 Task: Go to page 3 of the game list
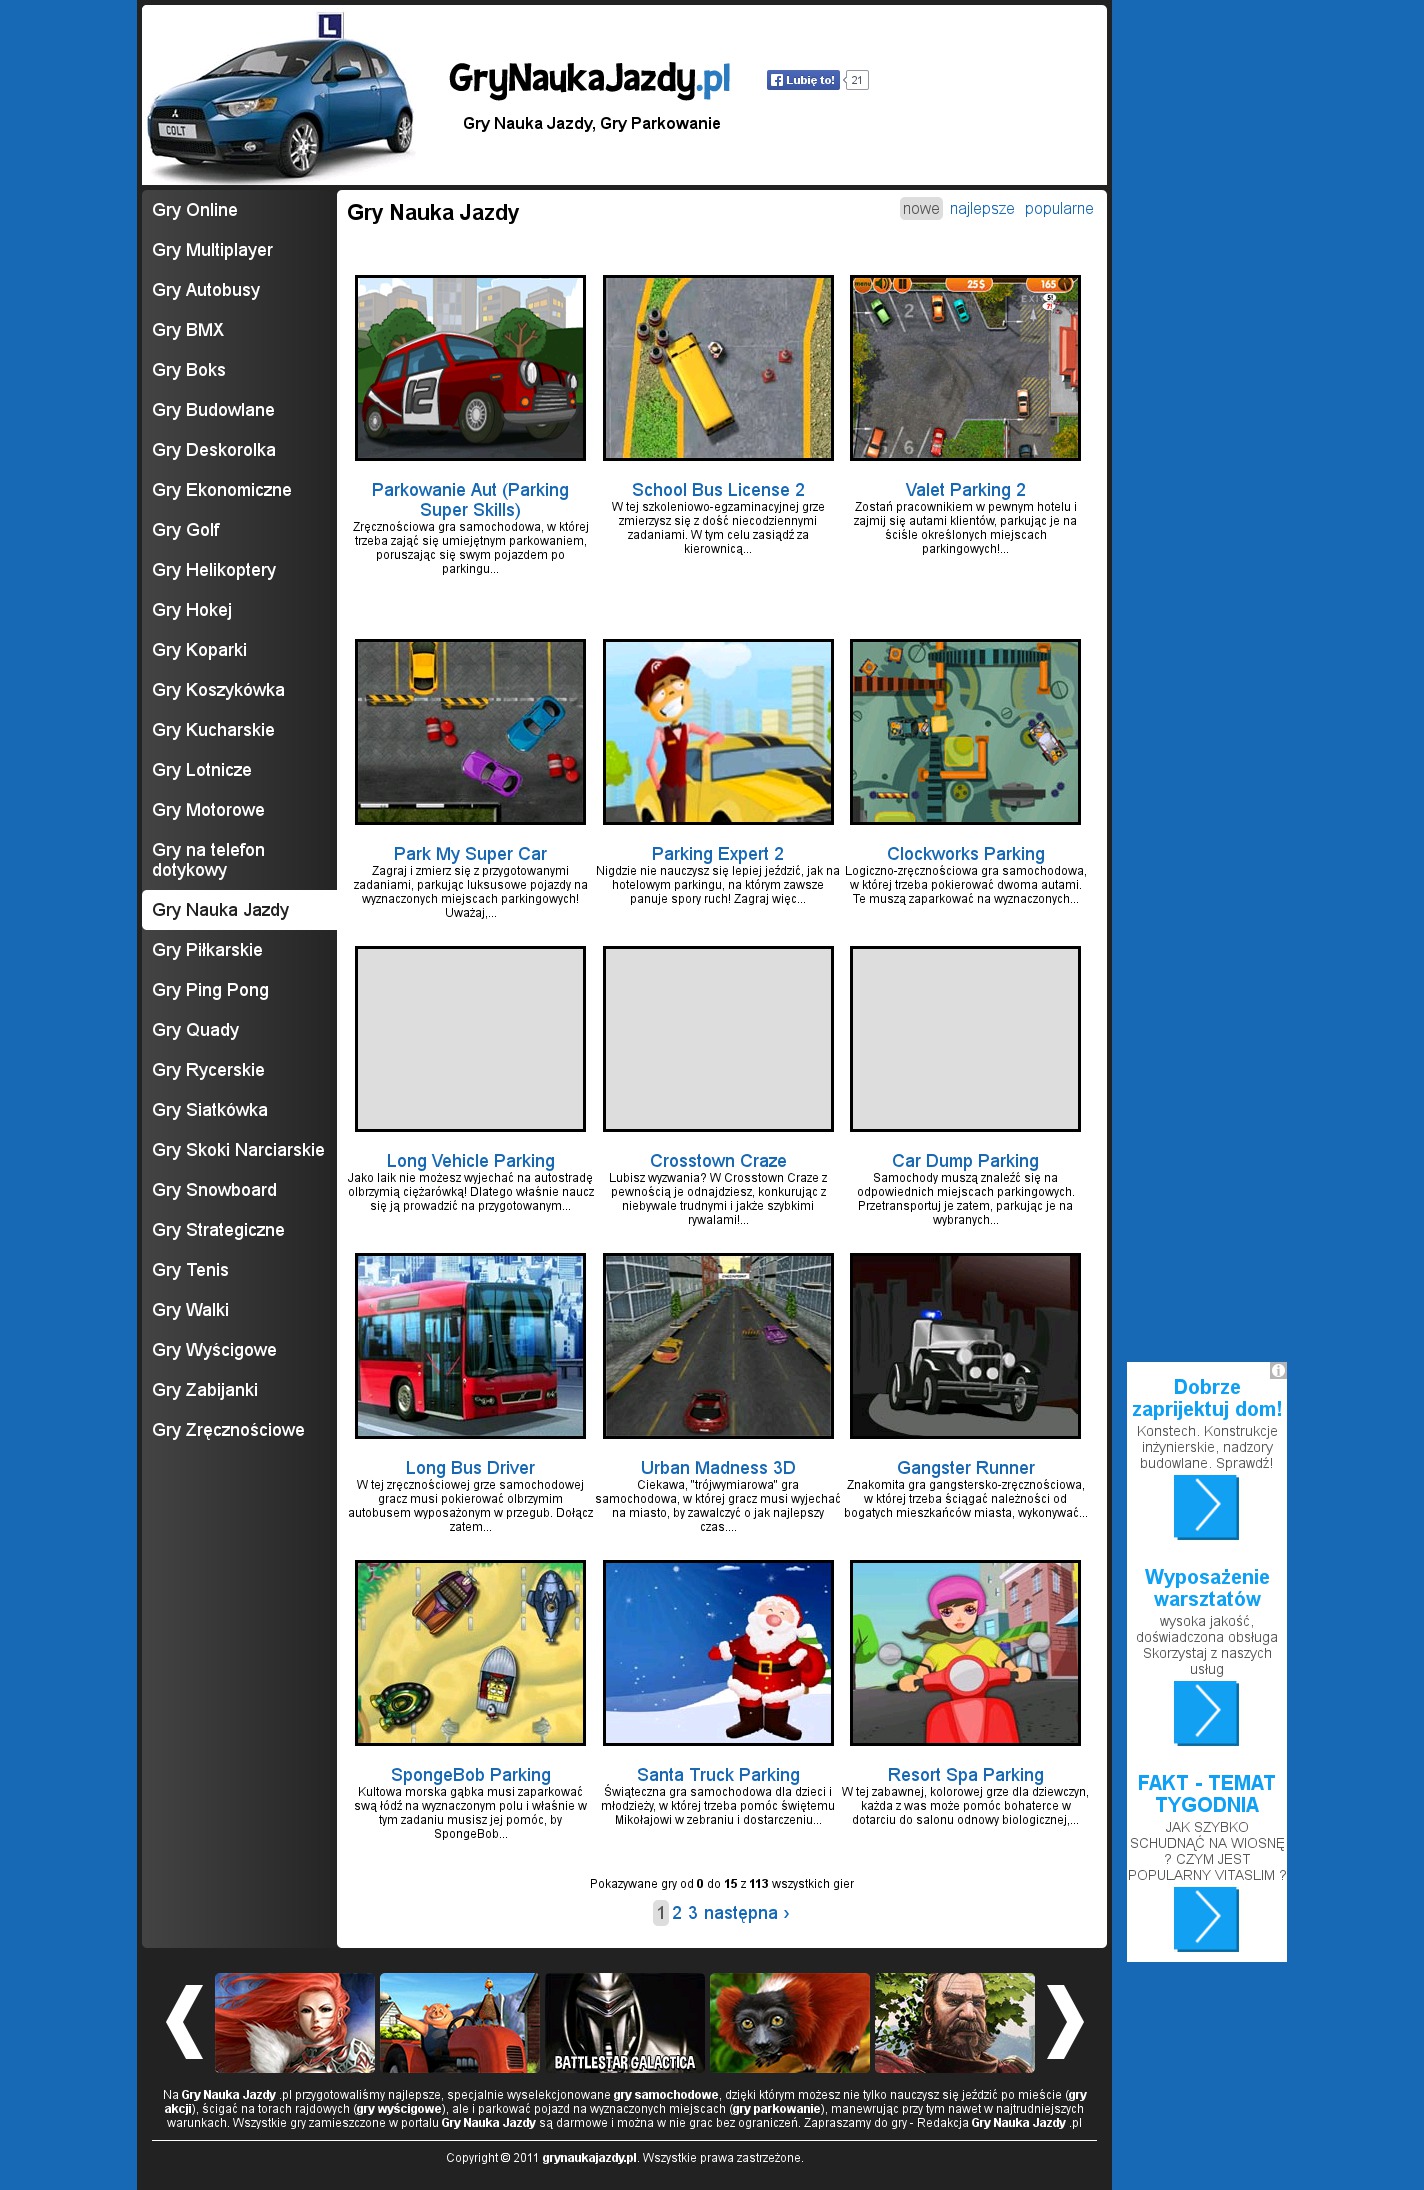click(693, 1913)
